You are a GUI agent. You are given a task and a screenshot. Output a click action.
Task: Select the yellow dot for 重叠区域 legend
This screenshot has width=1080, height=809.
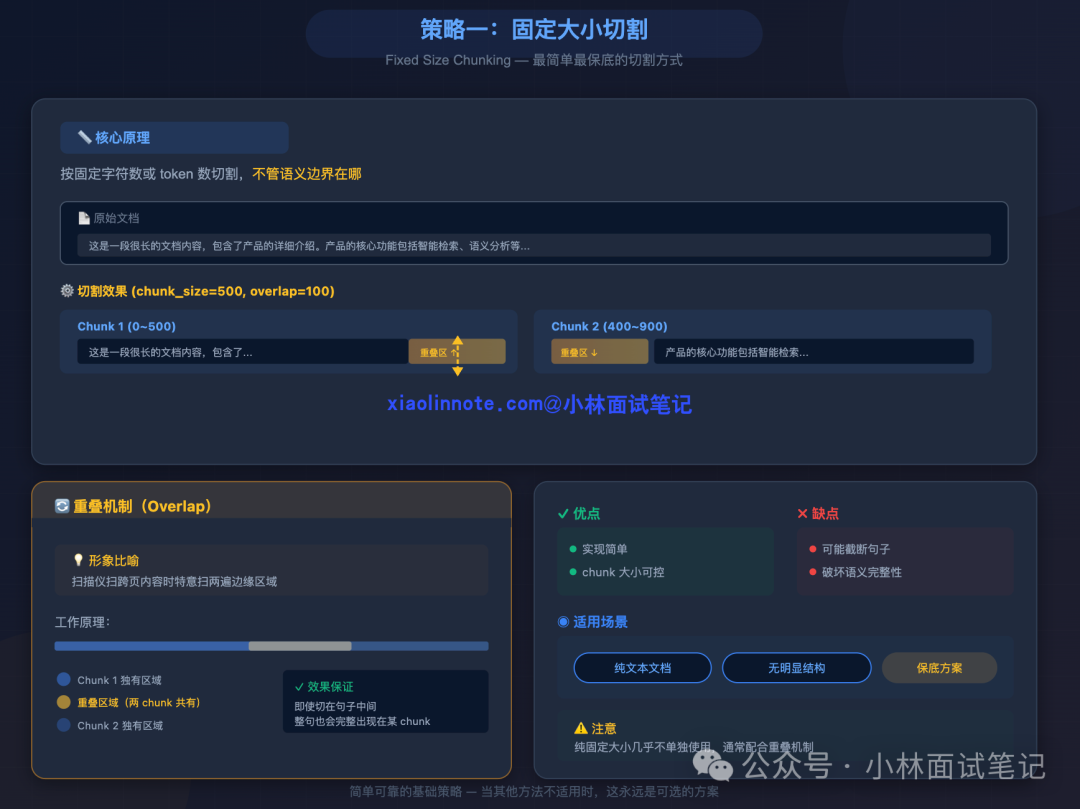66,702
